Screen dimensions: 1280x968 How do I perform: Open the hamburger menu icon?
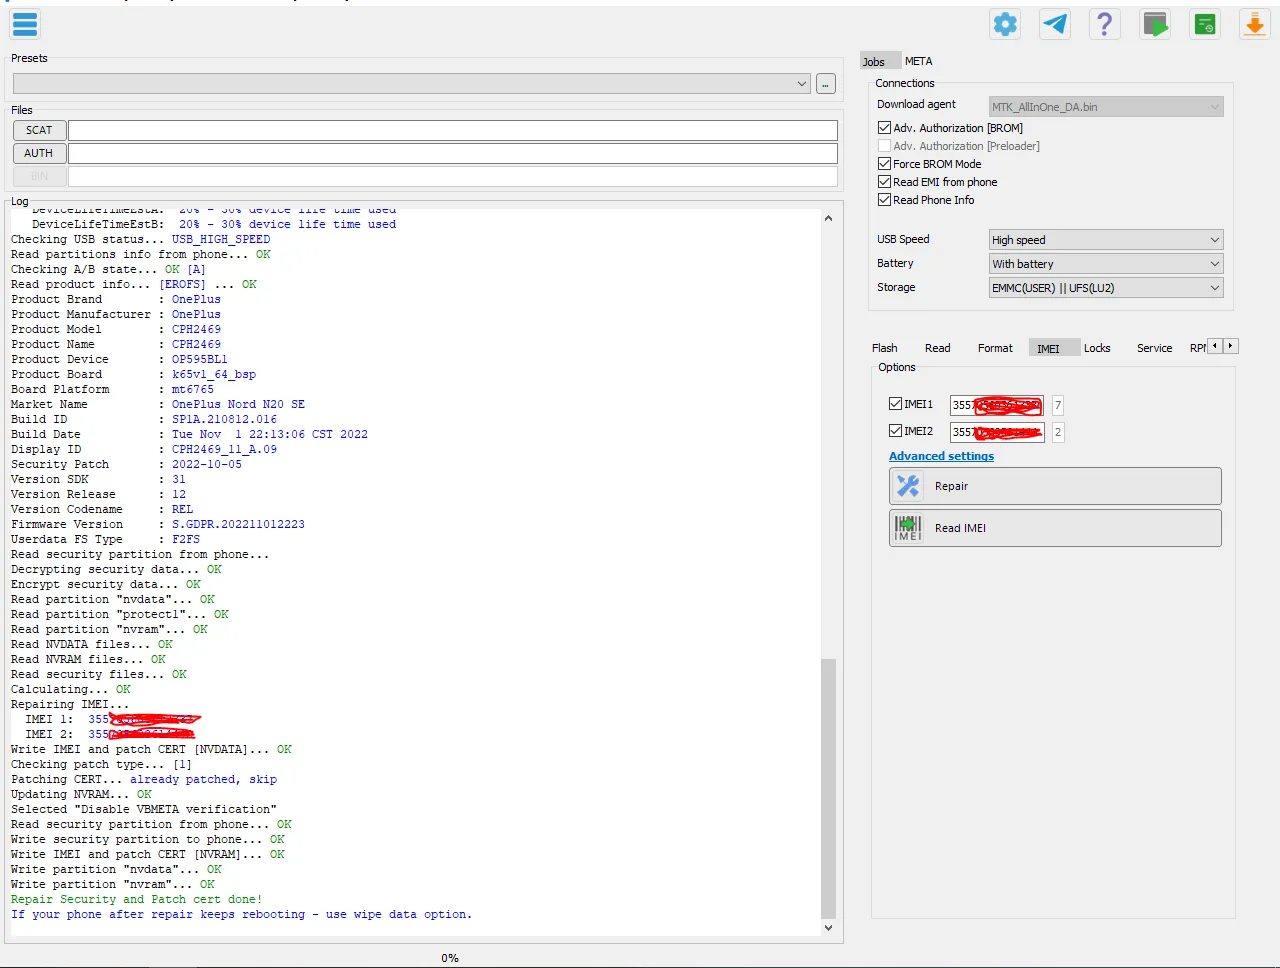(x=25, y=24)
